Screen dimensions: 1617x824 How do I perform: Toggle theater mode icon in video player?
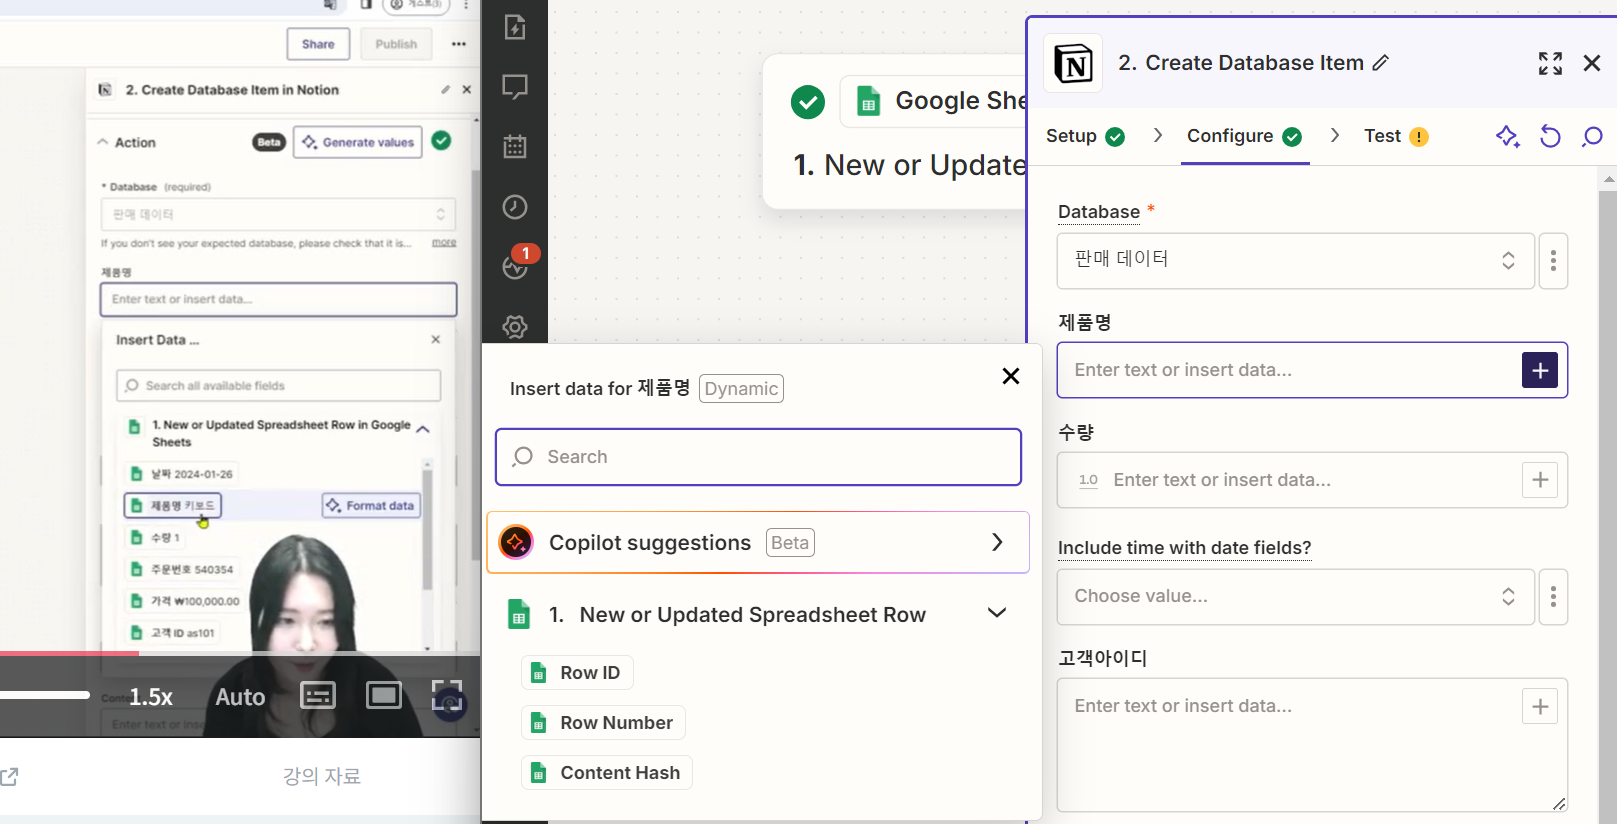point(383,696)
